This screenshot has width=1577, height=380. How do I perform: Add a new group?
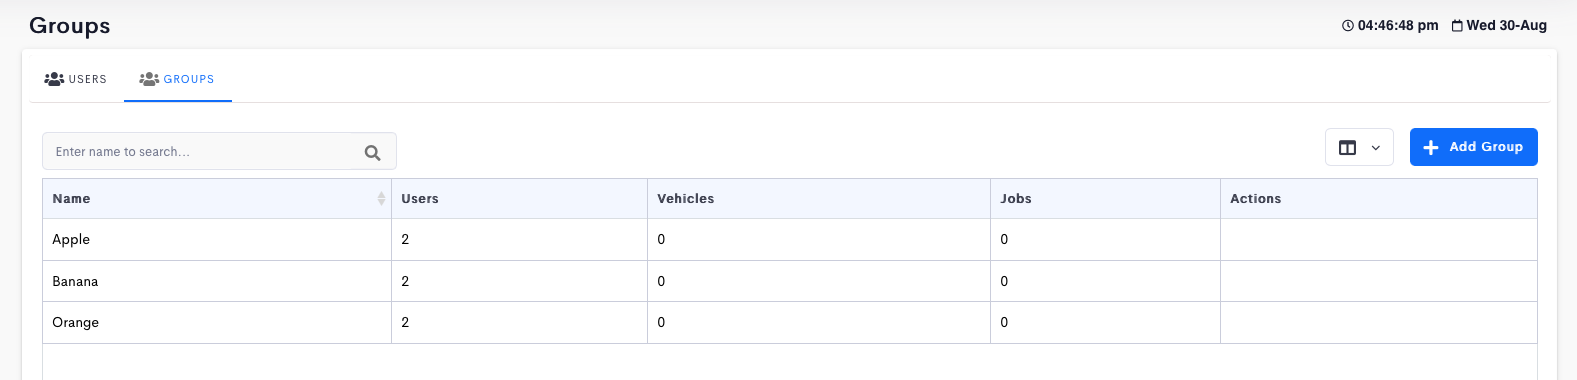pos(1473,147)
